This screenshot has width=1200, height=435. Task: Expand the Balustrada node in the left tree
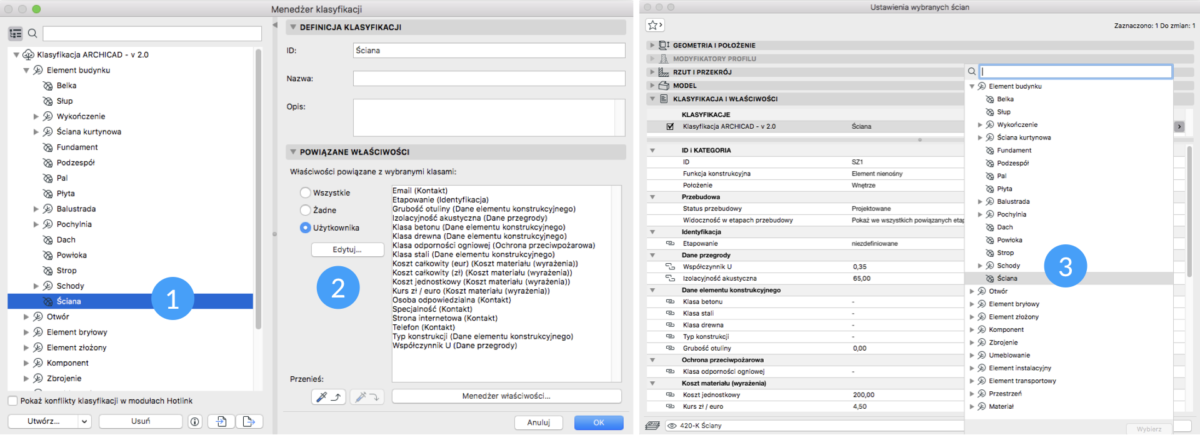coord(36,208)
